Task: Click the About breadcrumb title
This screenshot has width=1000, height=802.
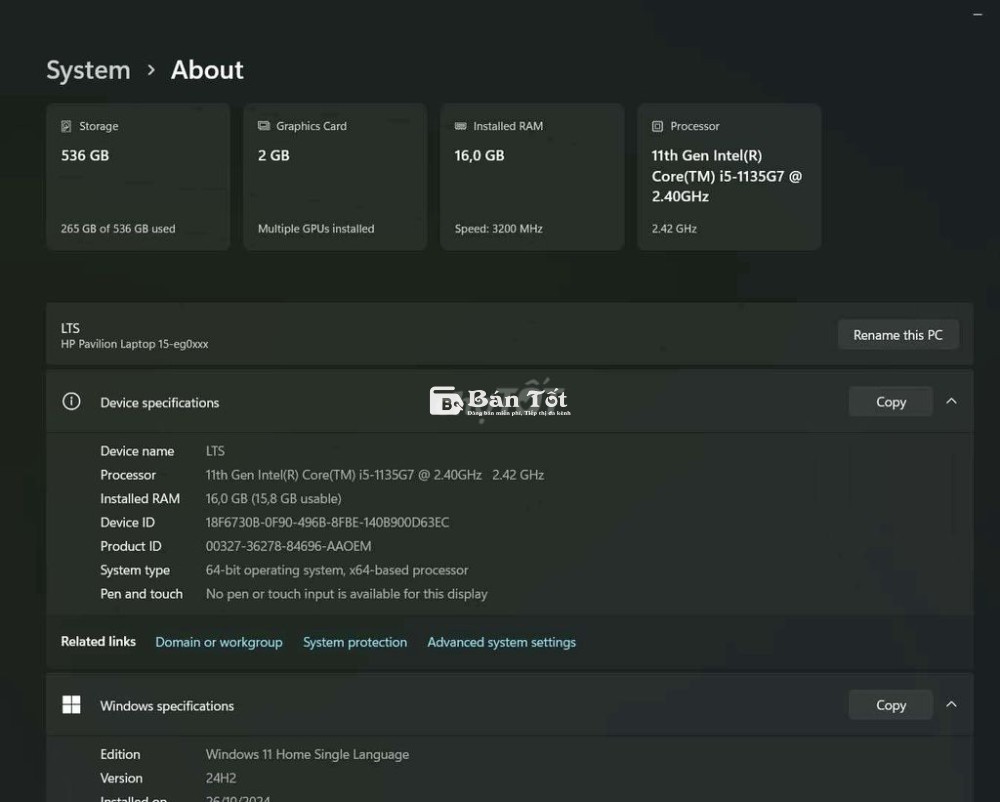Action: click(x=207, y=69)
